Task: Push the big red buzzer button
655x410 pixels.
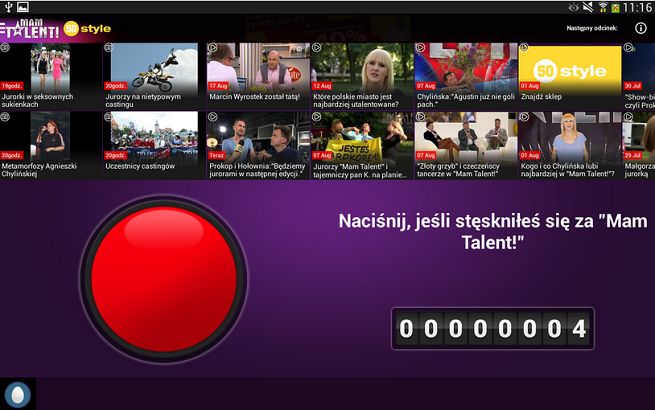Action: tap(164, 279)
